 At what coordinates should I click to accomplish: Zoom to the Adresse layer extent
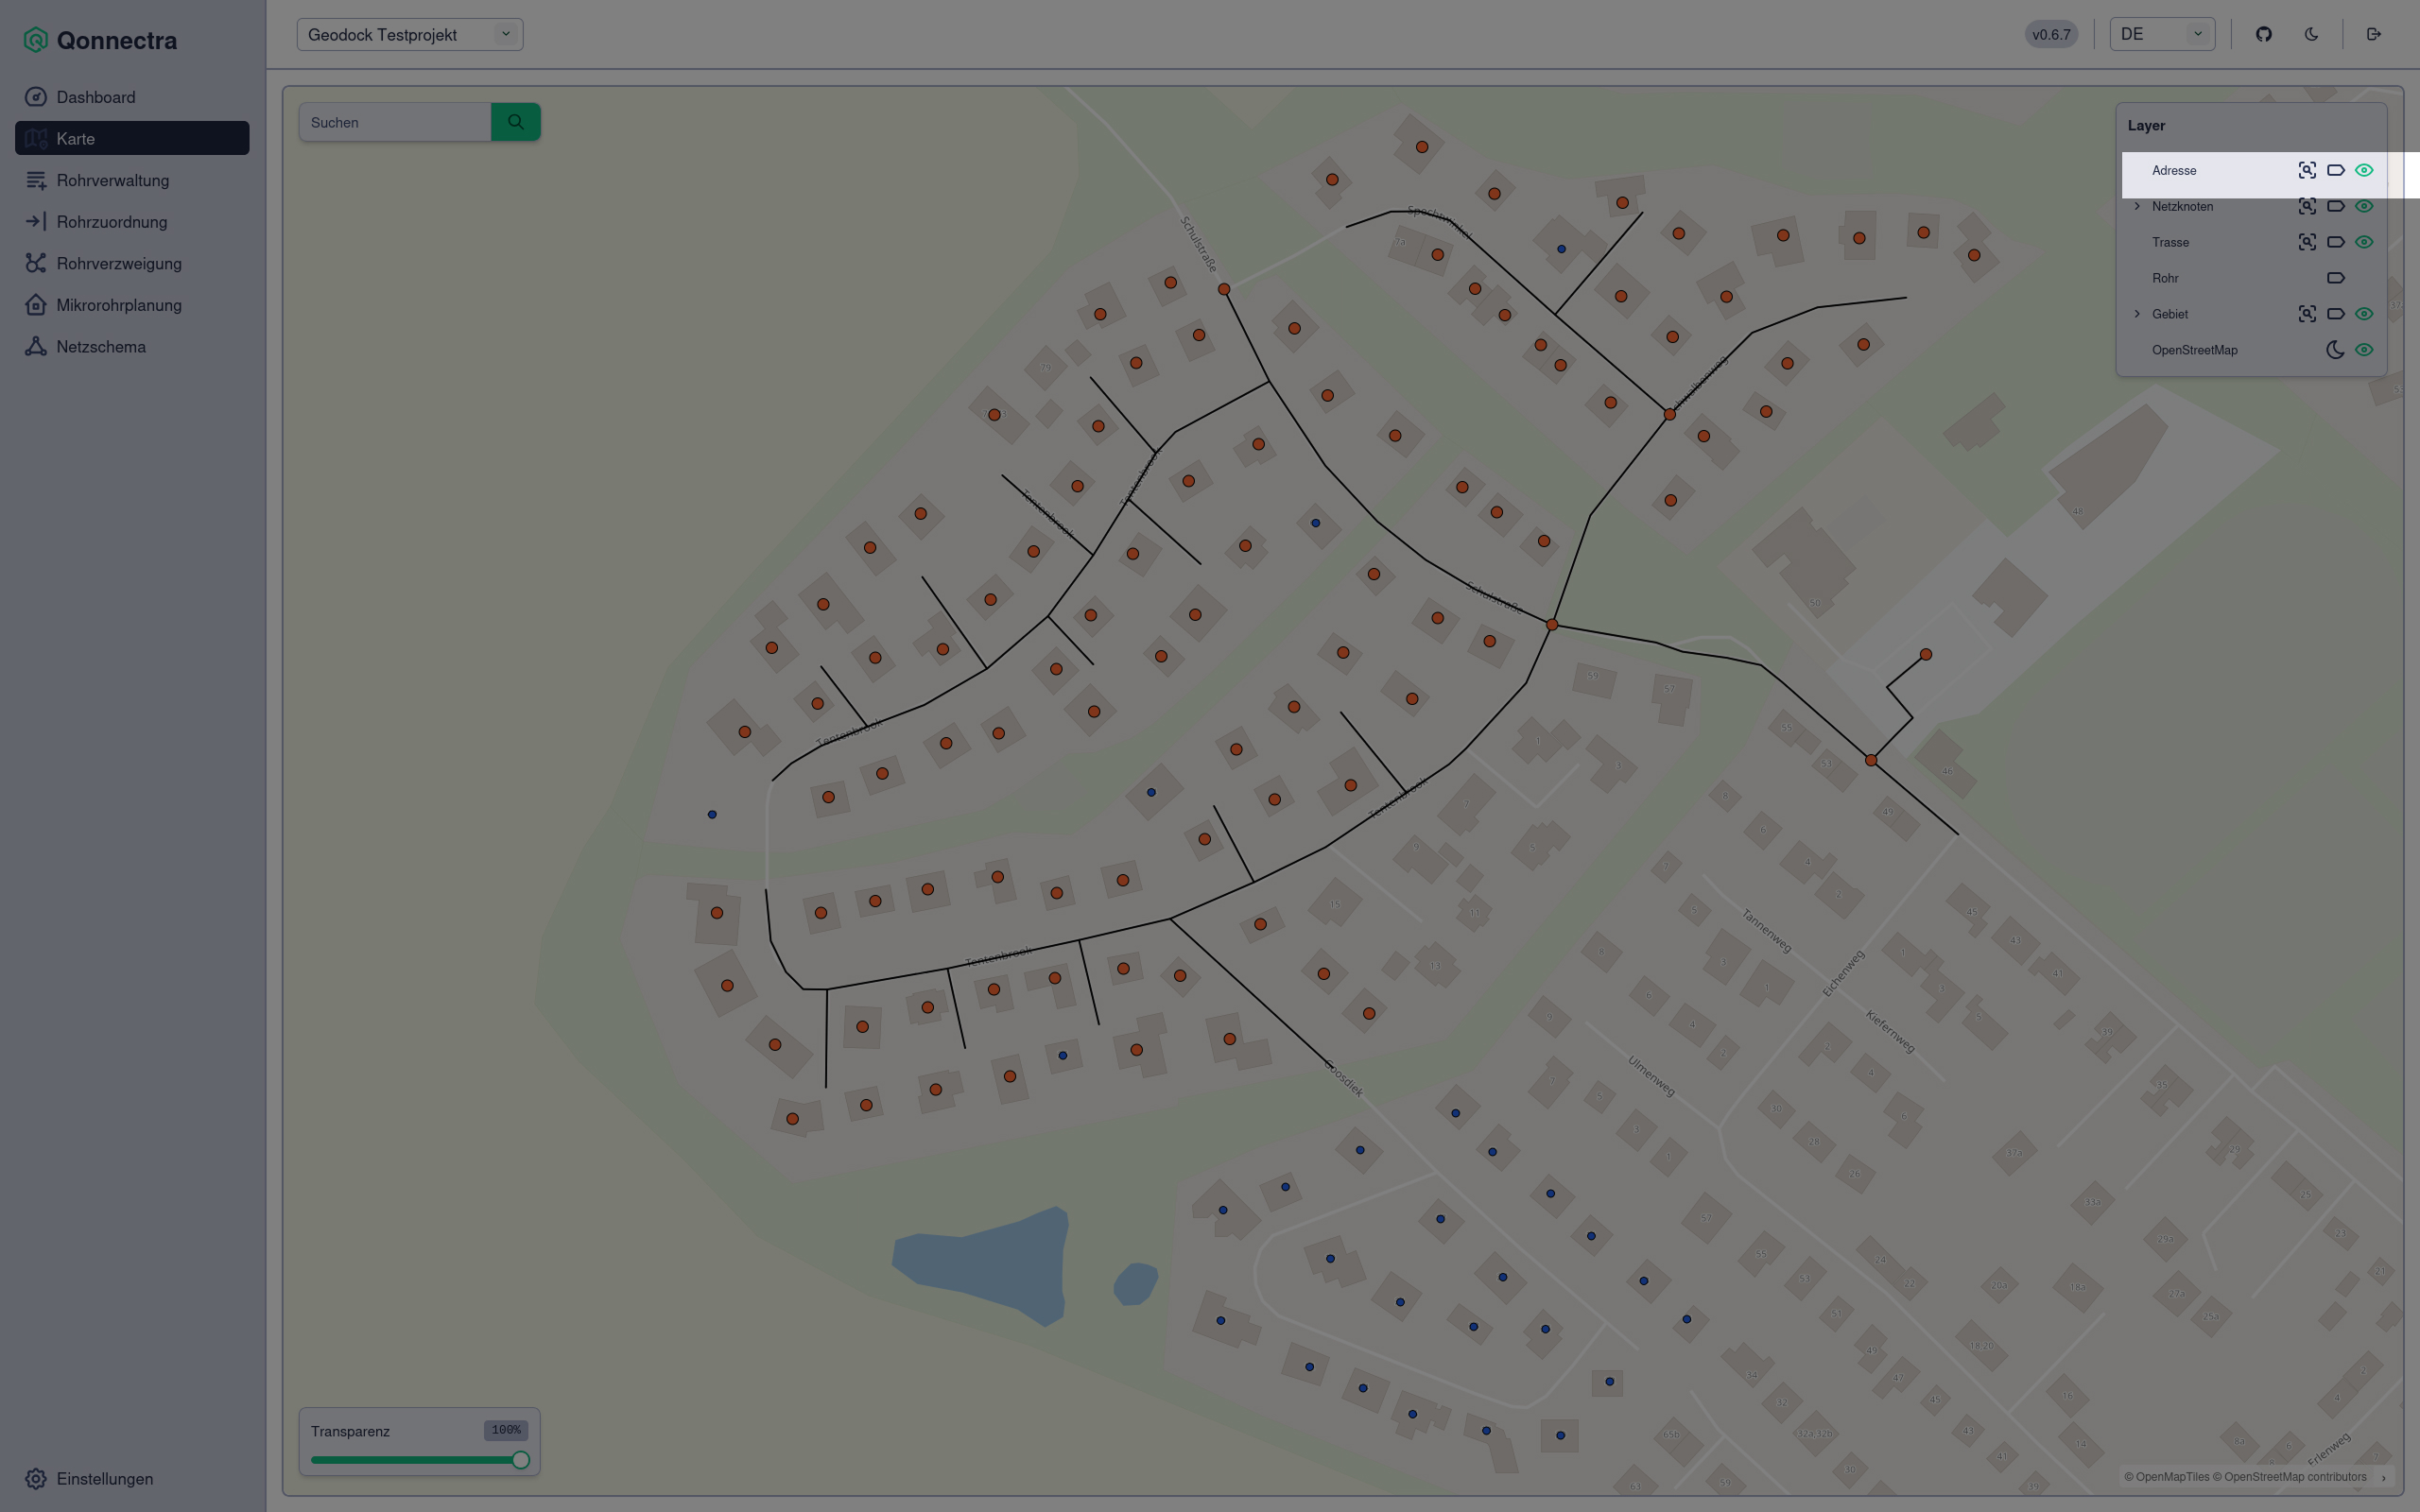pos(2306,170)
